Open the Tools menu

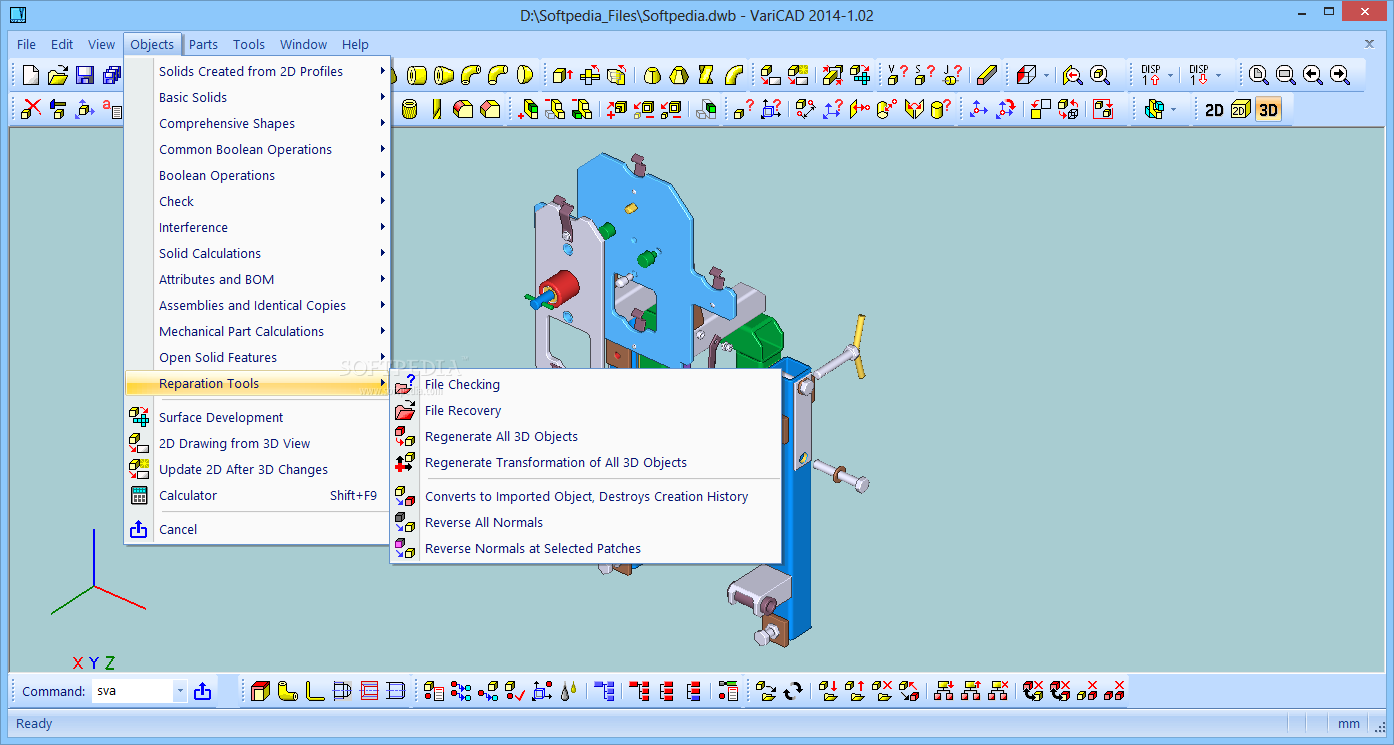[x=249, y=44]
